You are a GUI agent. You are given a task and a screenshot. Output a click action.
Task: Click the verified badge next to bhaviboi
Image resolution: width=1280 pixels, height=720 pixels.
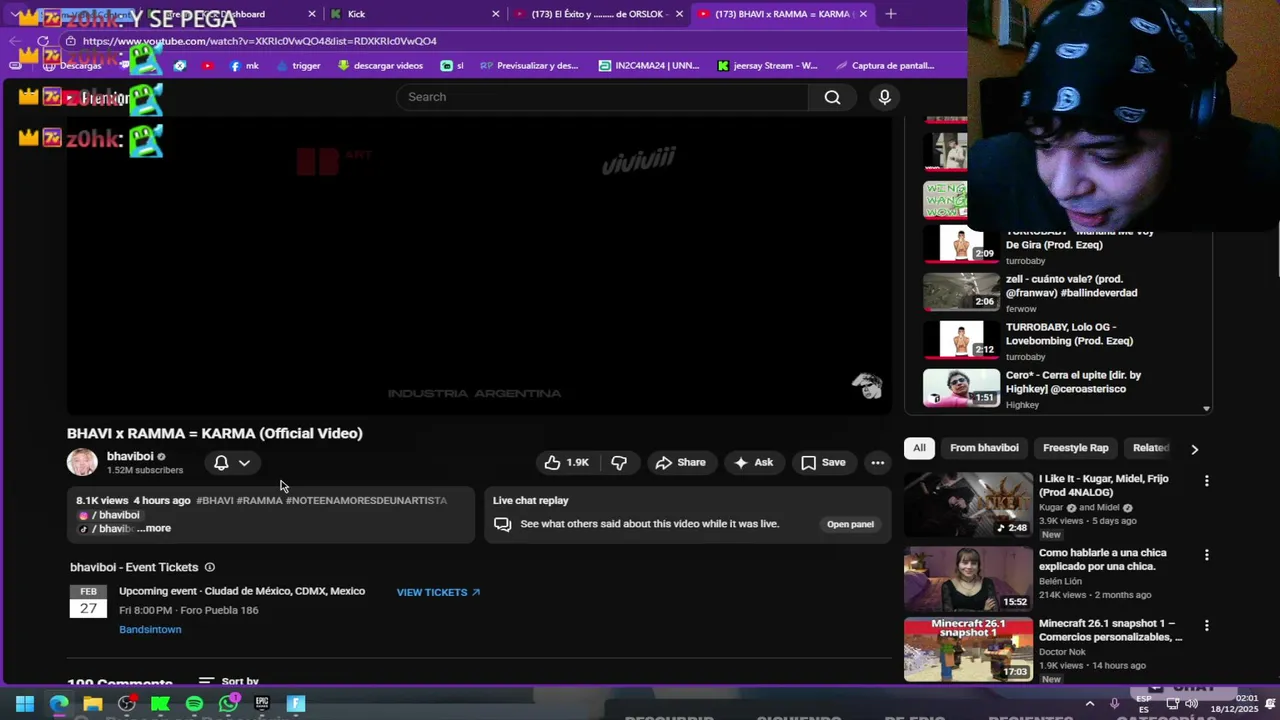click(161, 457)
